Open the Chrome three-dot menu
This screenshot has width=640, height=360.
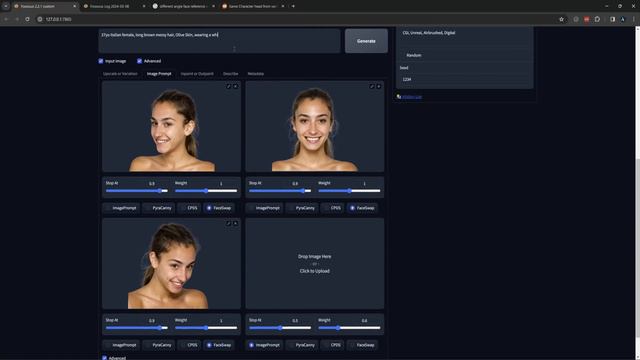coord(633,19)
